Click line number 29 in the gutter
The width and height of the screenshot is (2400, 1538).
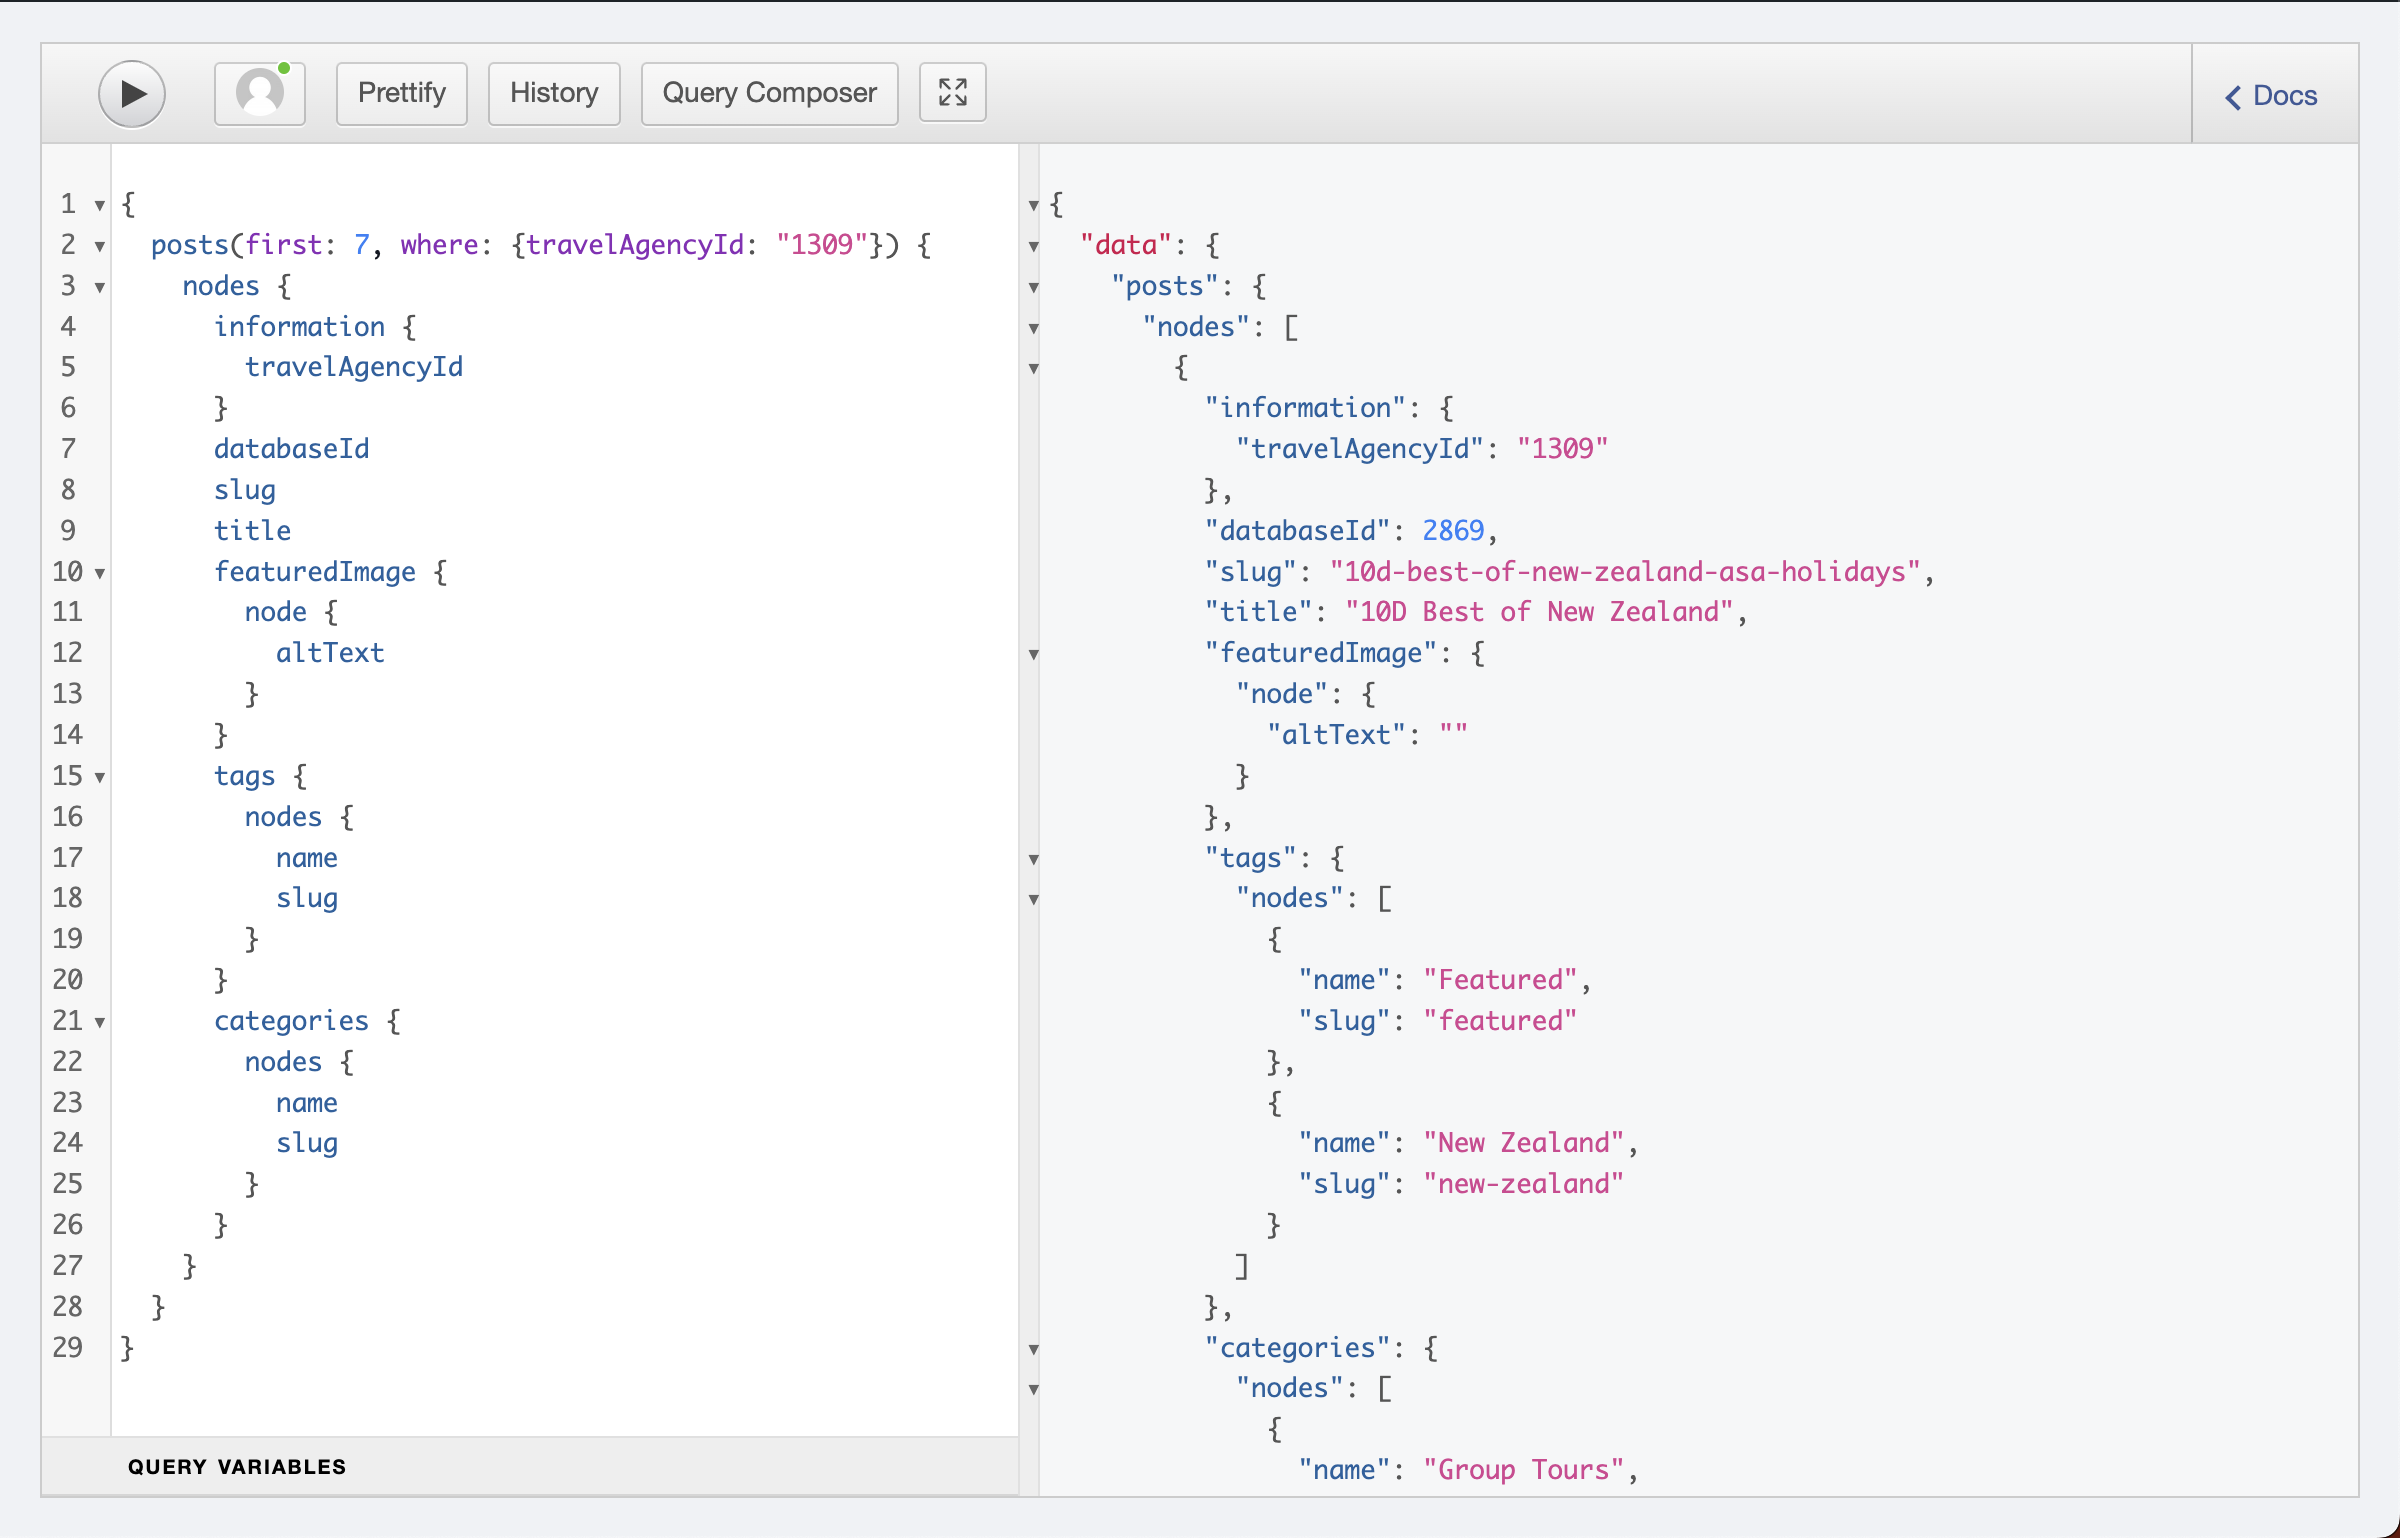[67, 1347]
